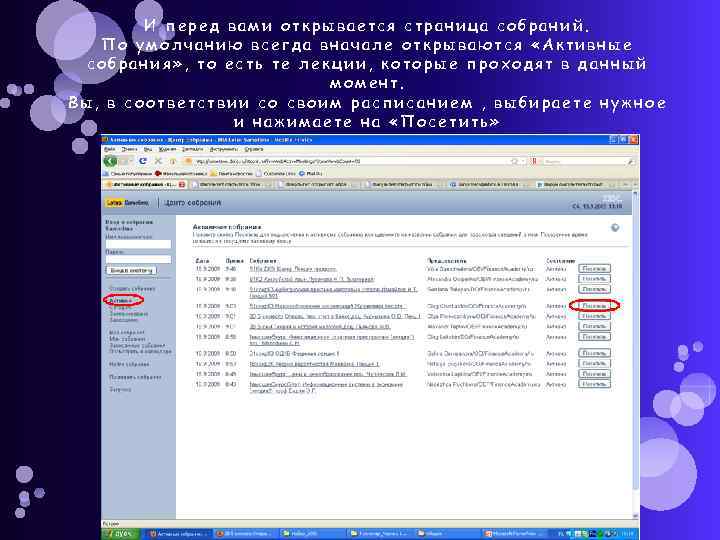Open the Закладки menu

click(192, 149)
